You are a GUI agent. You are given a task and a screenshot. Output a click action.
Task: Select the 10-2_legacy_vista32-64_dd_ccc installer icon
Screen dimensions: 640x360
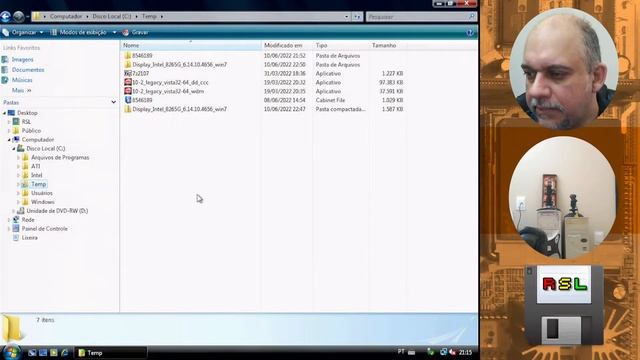point(128,82)
